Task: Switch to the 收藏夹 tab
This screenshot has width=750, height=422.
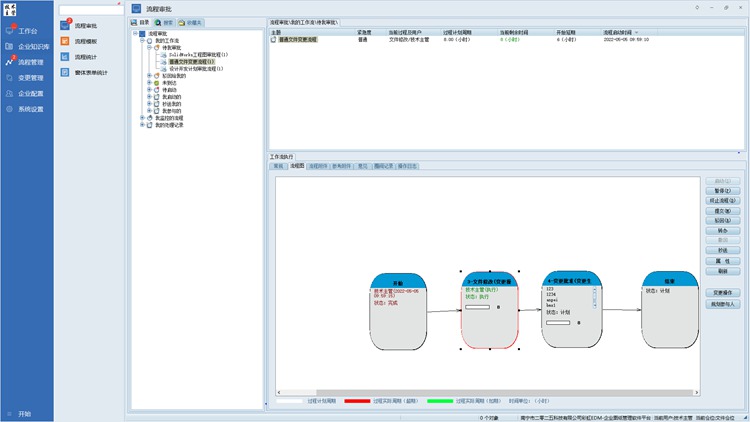Action: (x=192, y=22)
